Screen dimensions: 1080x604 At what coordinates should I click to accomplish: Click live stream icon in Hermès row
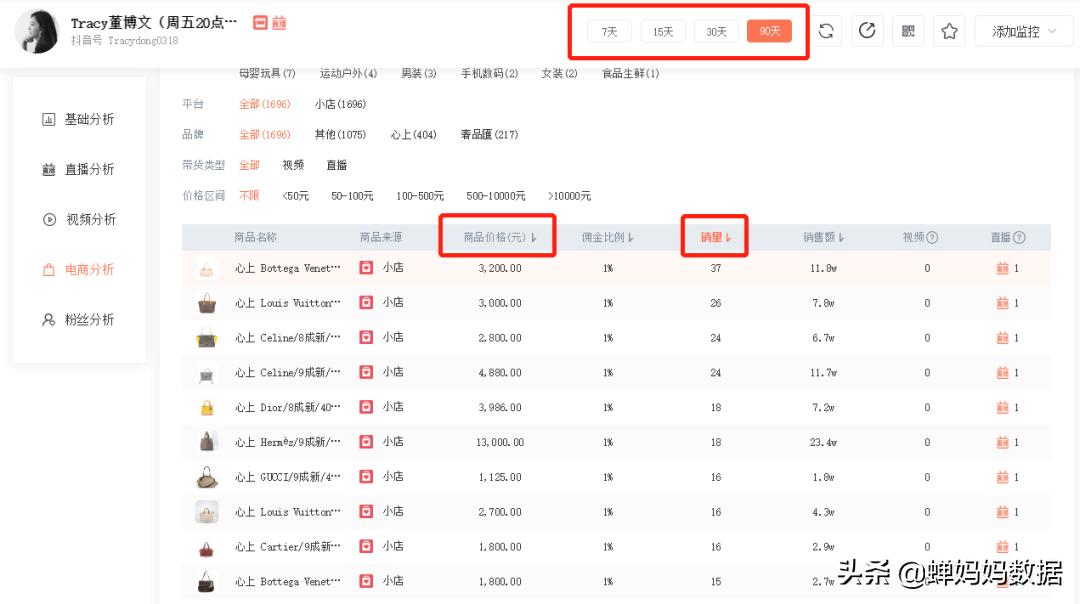coord(1002,442)
